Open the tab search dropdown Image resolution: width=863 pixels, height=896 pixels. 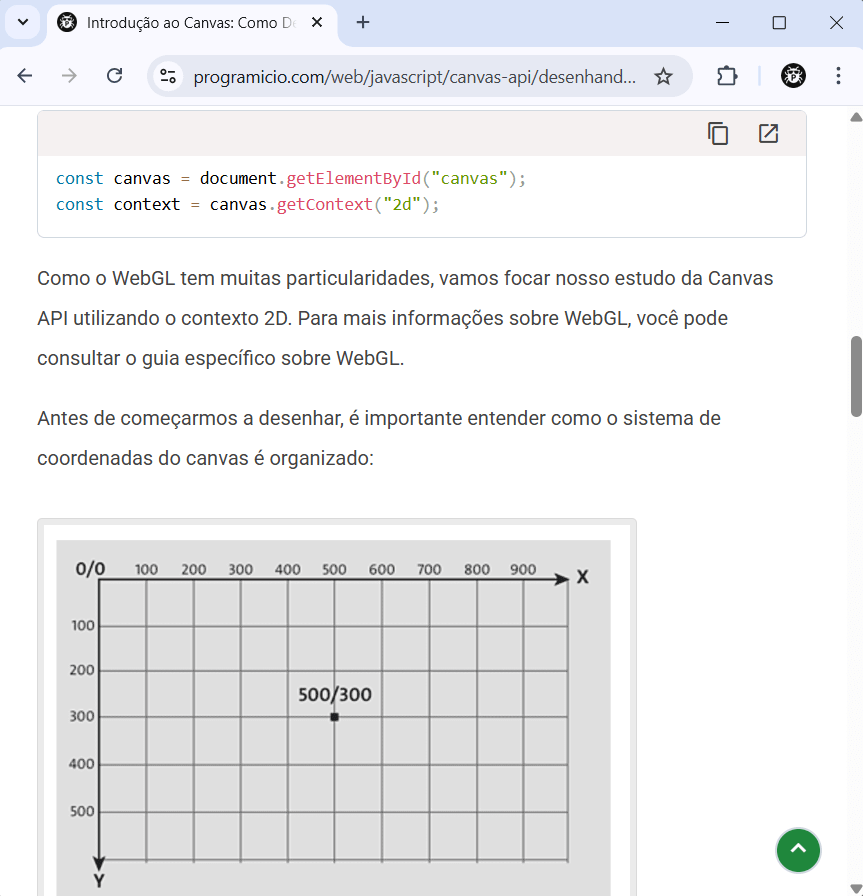click(x=22, y=22)
